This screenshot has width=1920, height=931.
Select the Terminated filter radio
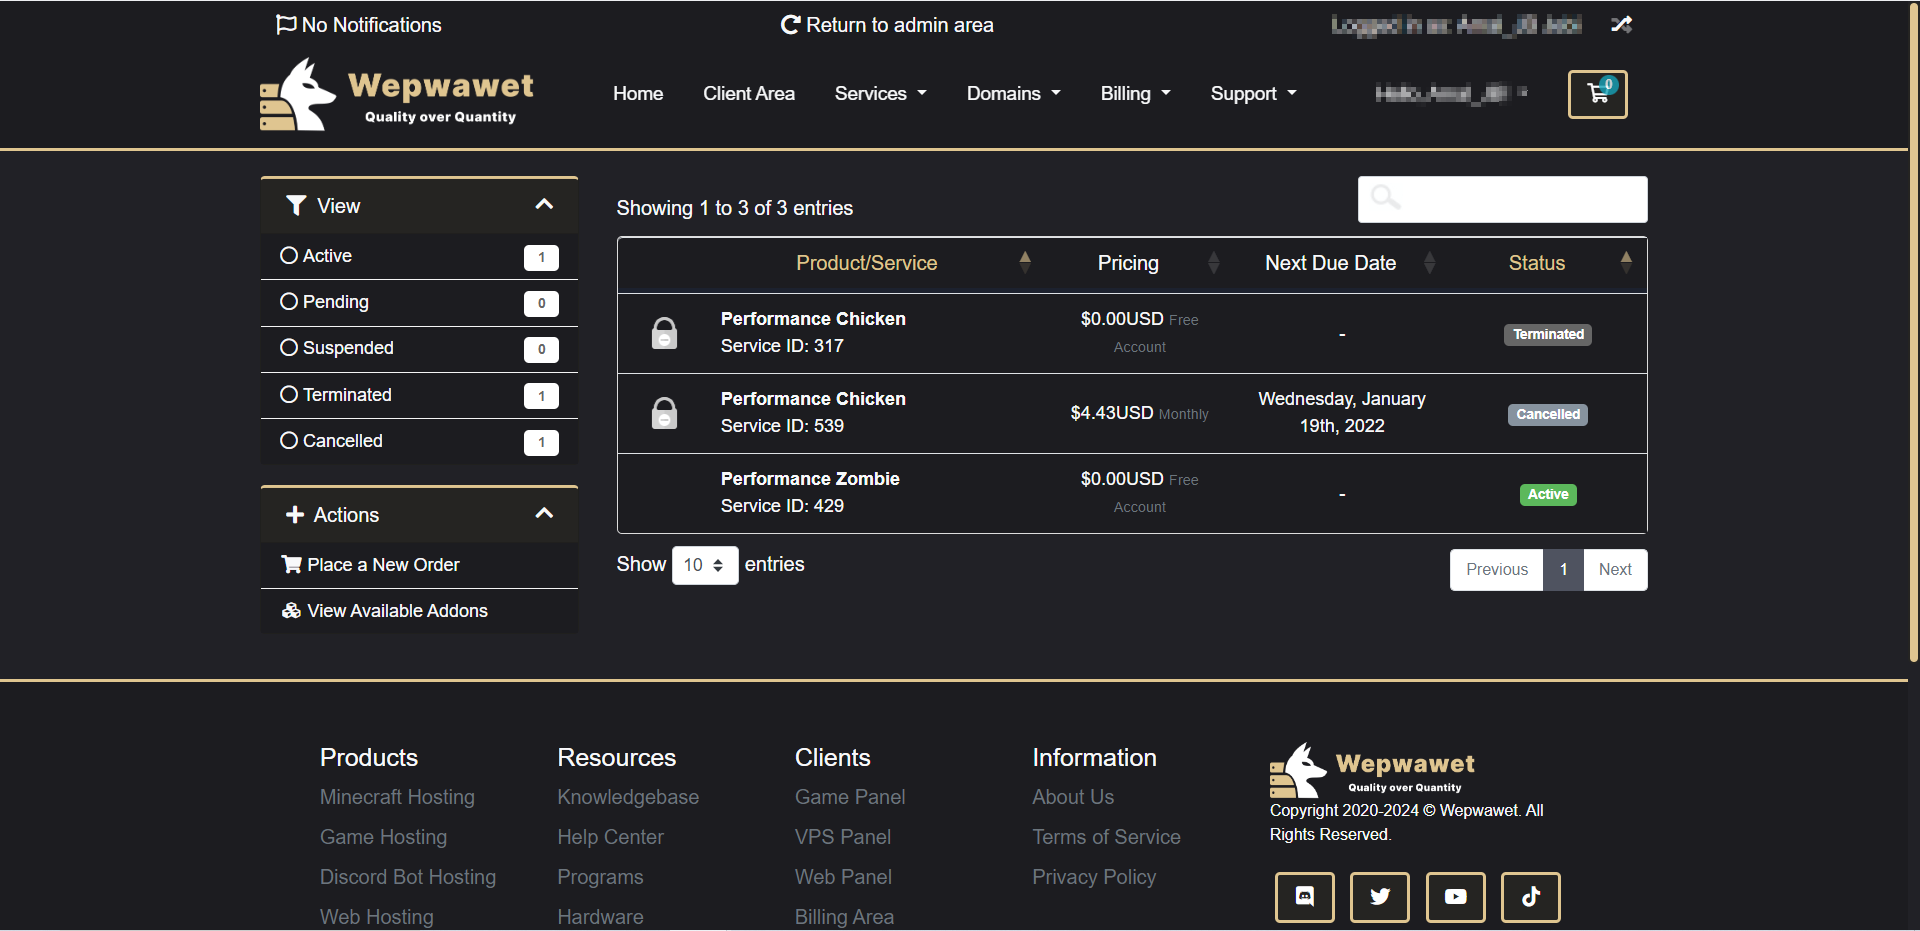tap(289, 394)
